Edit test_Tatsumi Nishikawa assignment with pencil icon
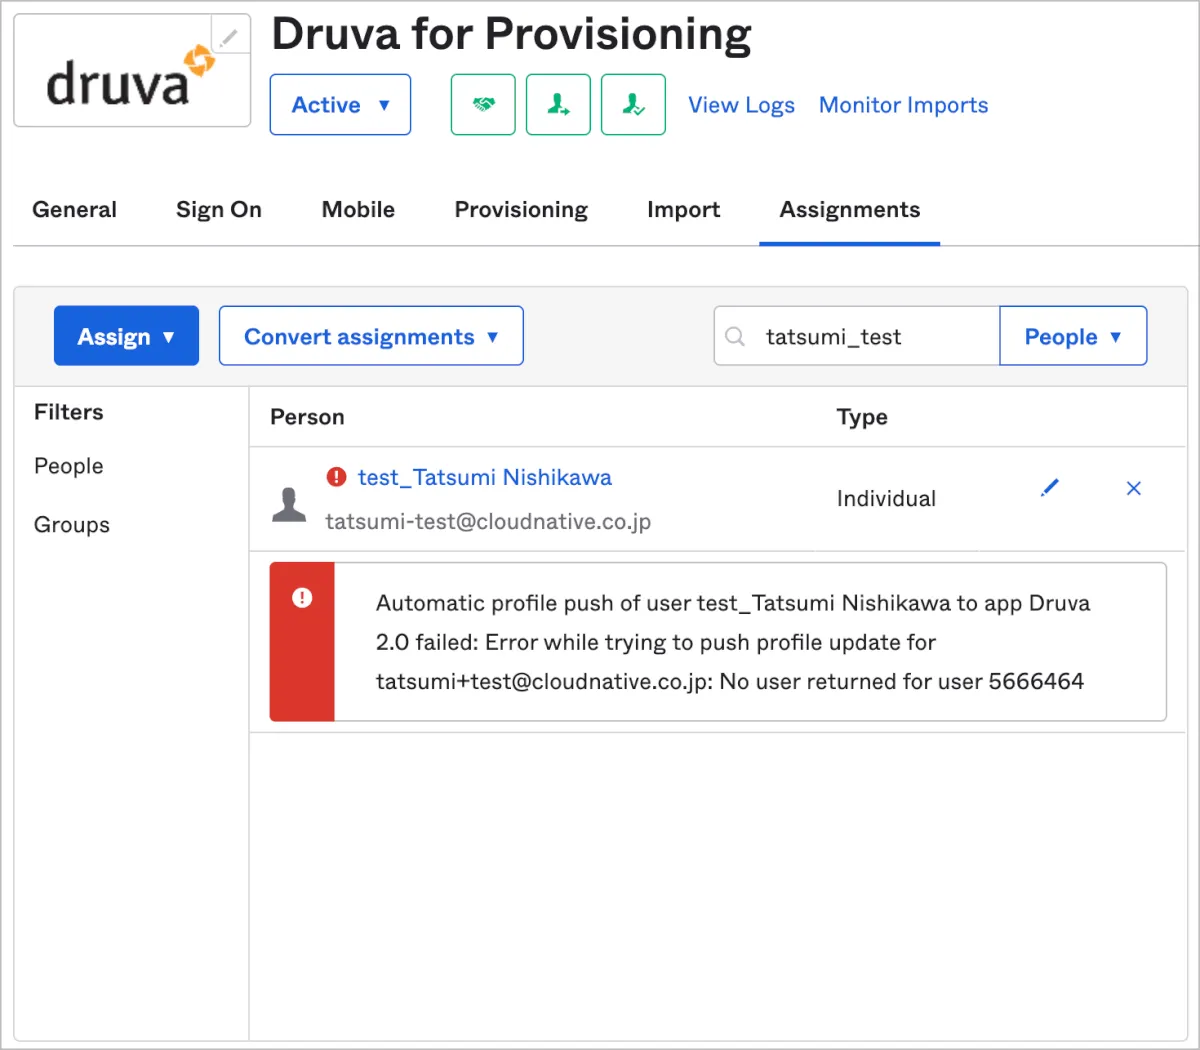The height and width of the screenshot is (1050, 1200). click(x=1049, y=488)
